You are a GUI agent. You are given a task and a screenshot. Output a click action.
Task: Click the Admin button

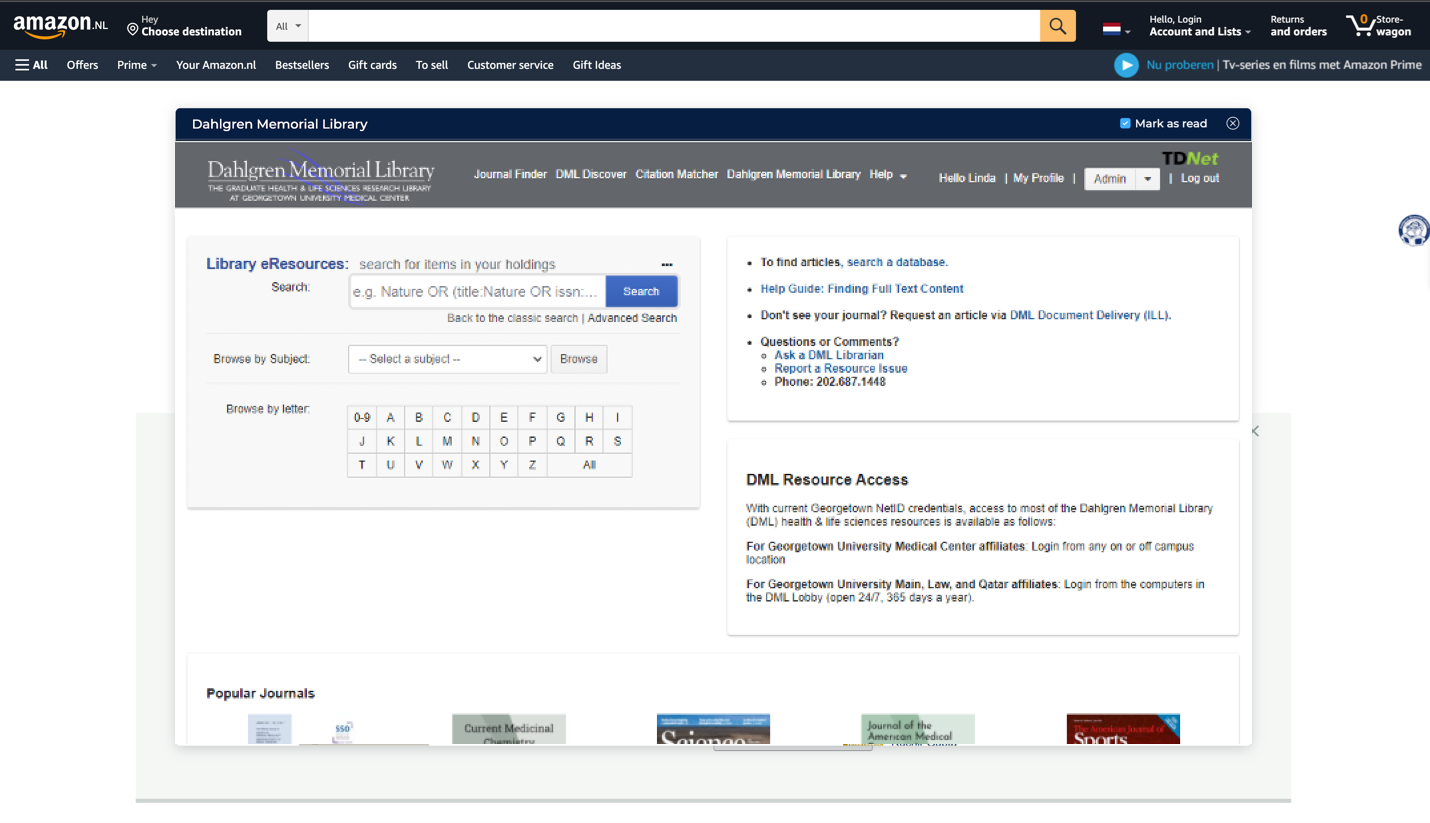click(1110, 179)
